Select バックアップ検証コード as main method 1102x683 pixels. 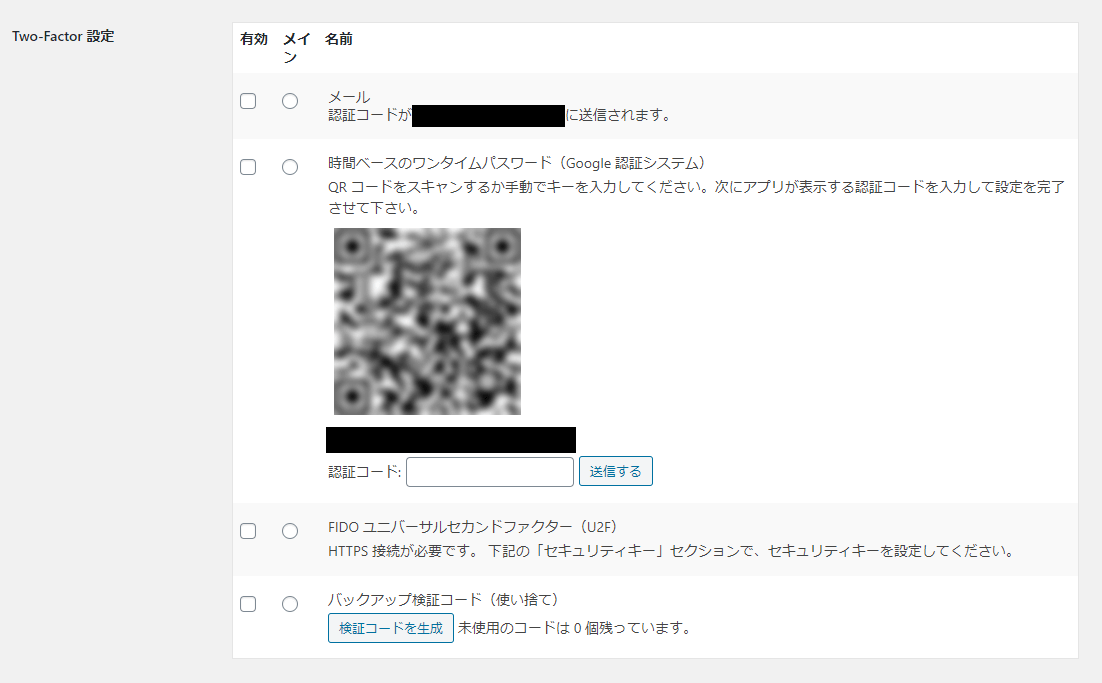click(290, 604)
